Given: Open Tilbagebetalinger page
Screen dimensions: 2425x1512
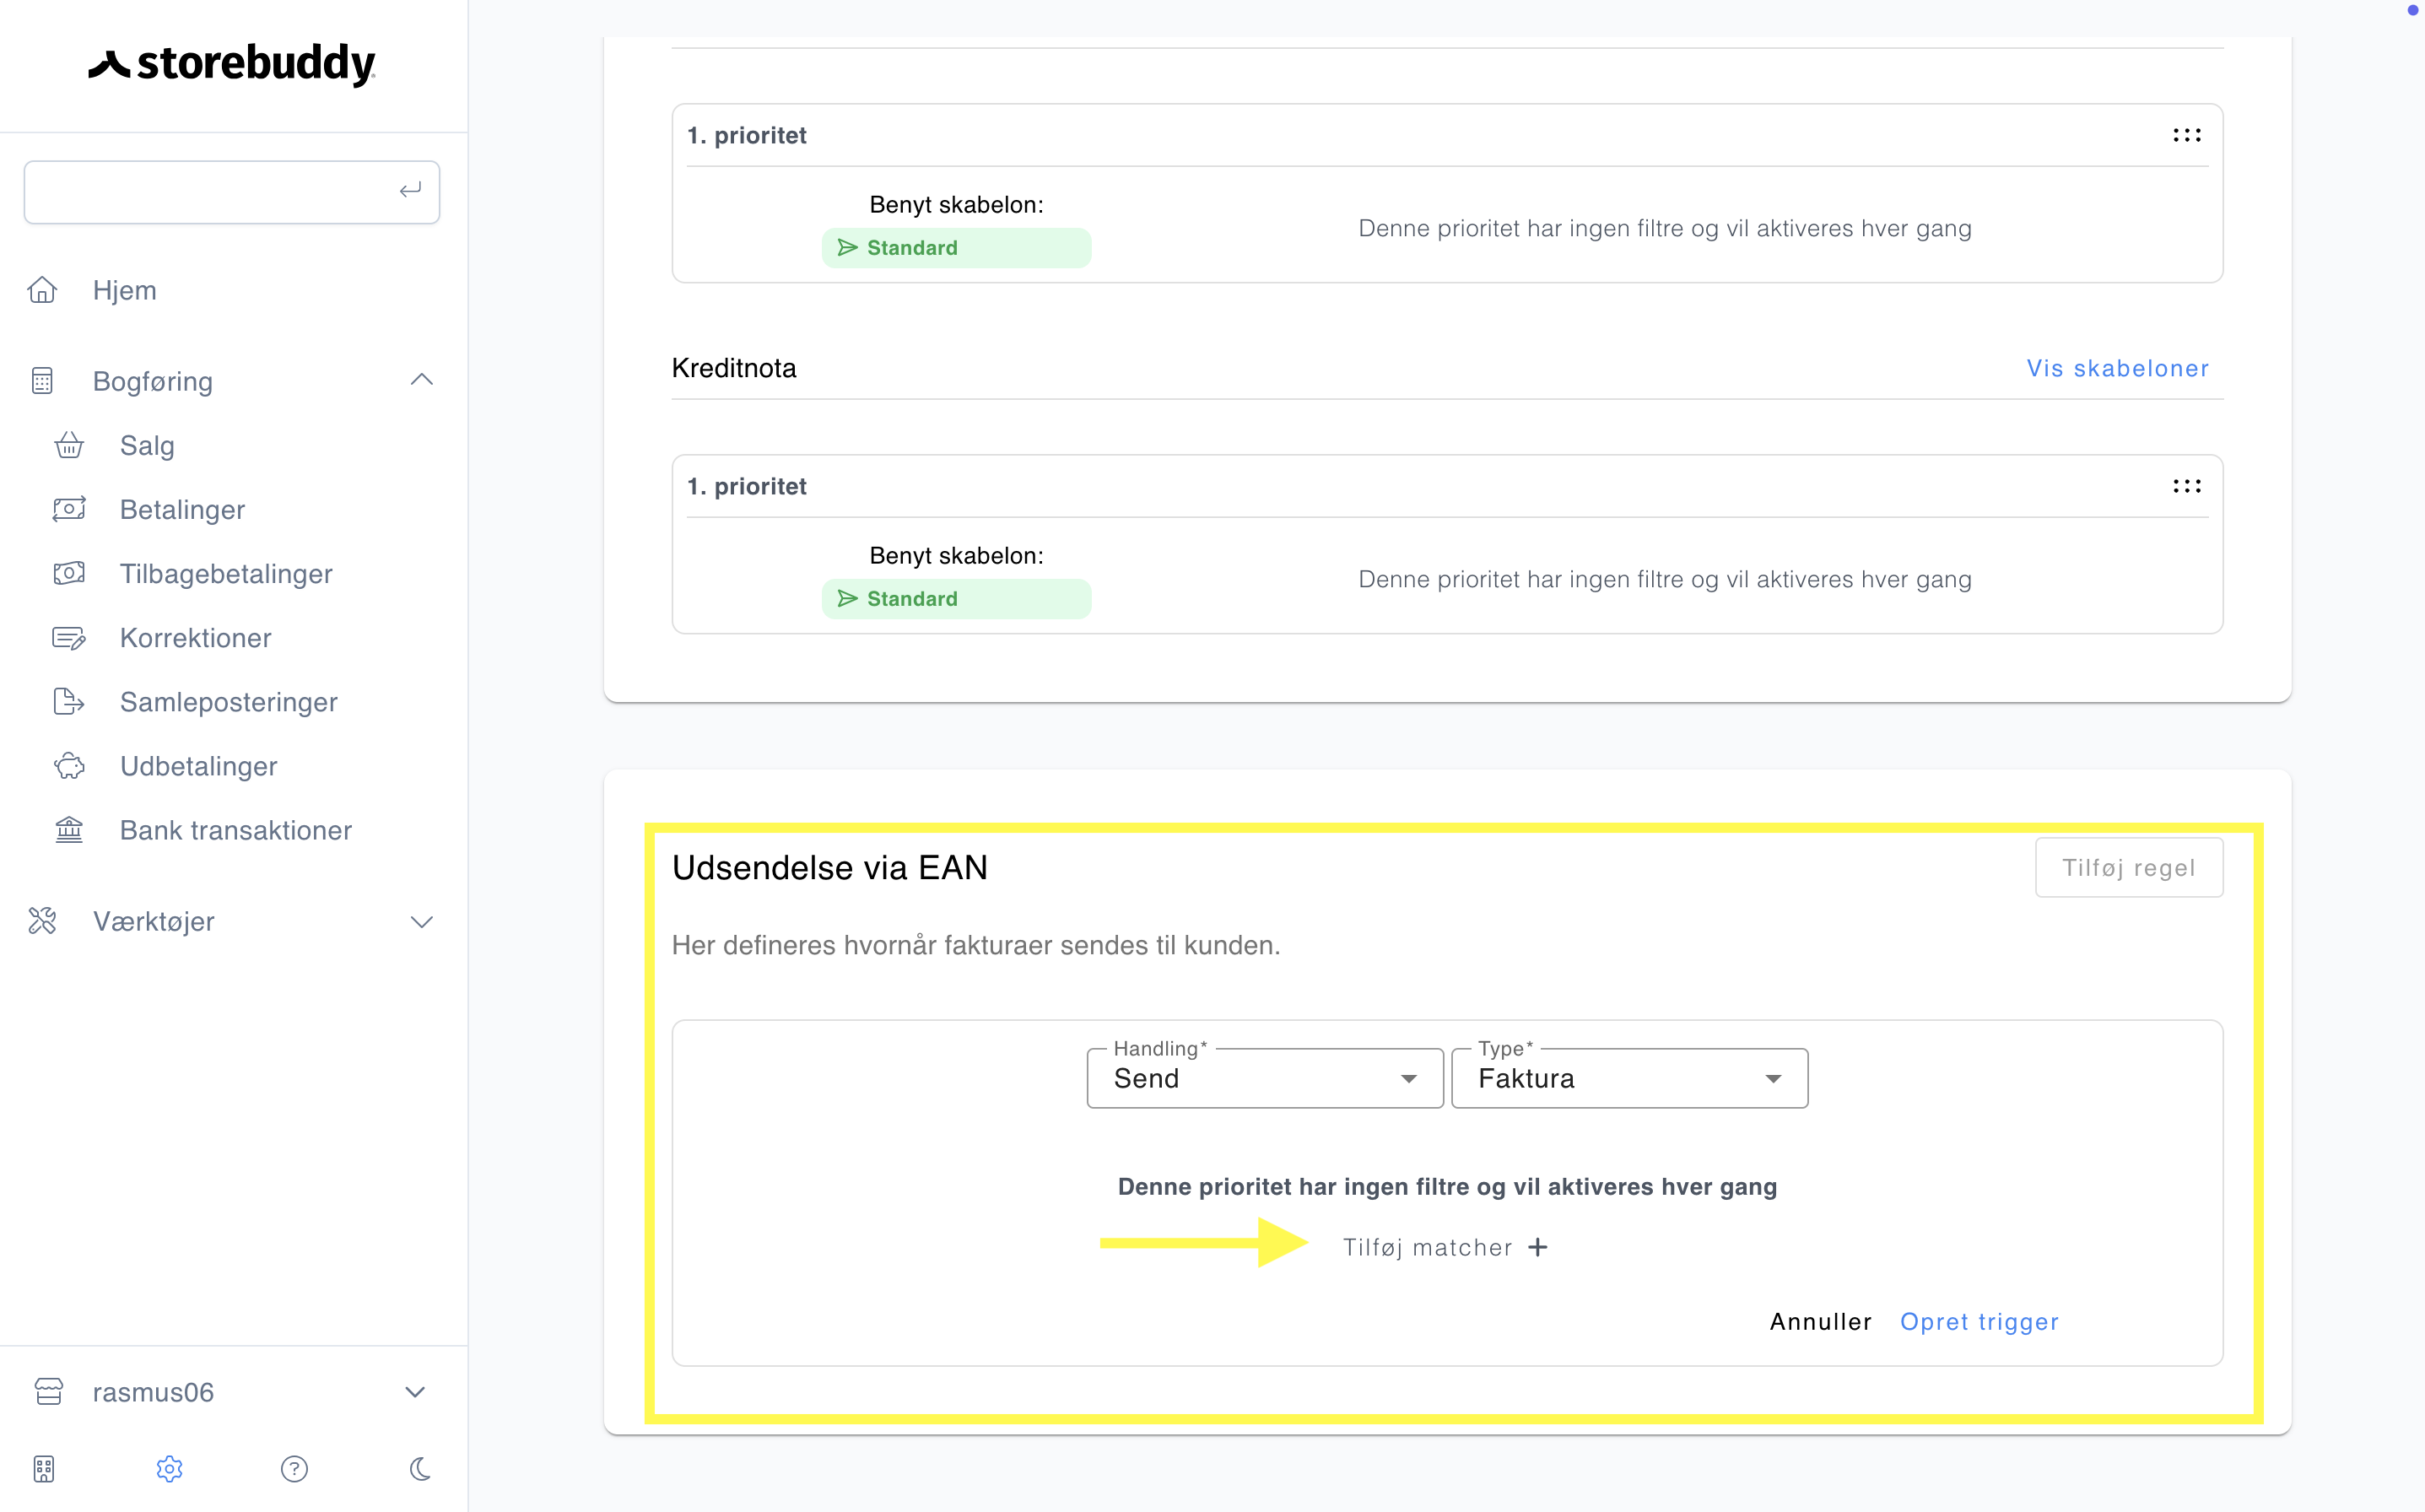Looking at the screenshot, I should coord(226,573).
